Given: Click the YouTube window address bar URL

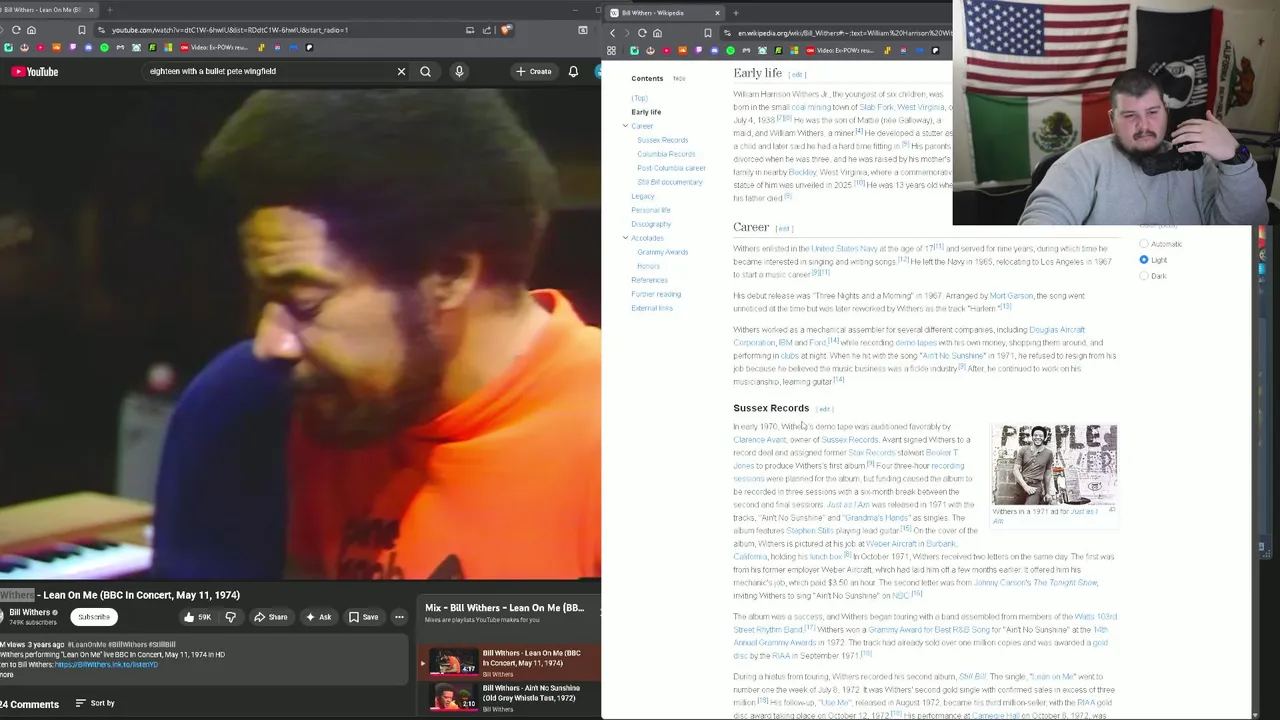Looking at the screenshot, I should [x=230, y=30].
